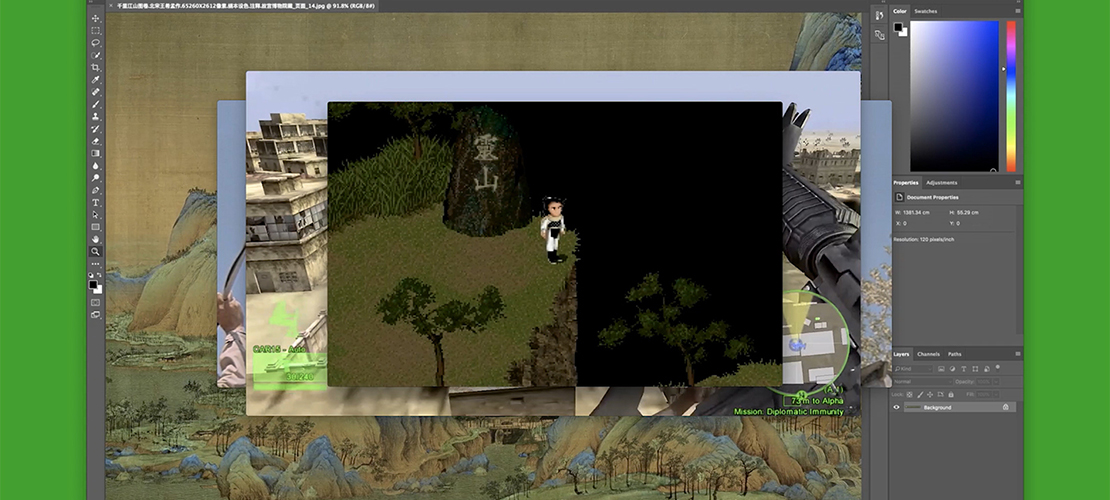Select the Hand tool
Image resolution: width=1110 pixels, height=500 pixels.
point(96,239)
